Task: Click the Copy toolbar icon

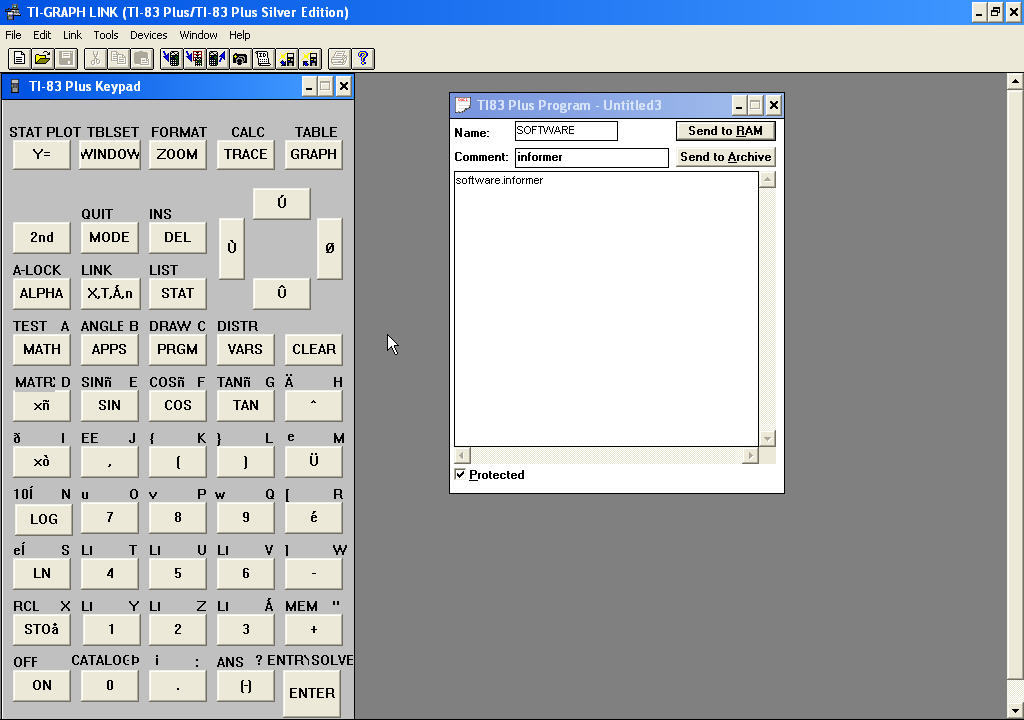Action: coord(119,59)
